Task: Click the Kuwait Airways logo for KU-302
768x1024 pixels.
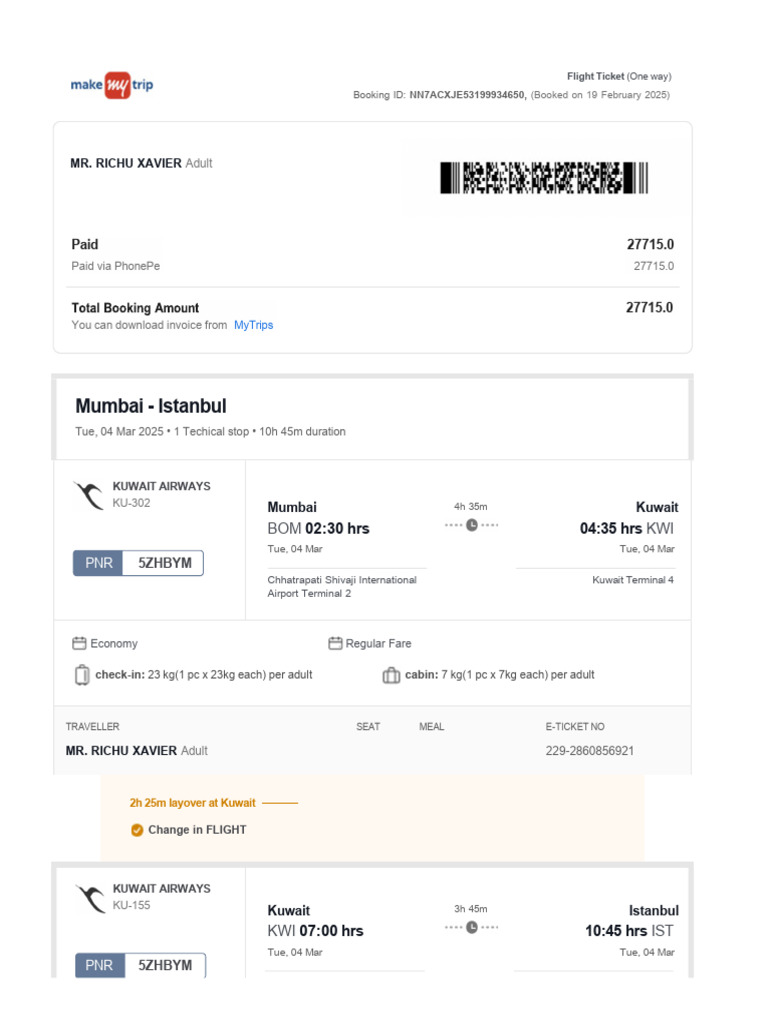Action: click(x=89, y=495)
